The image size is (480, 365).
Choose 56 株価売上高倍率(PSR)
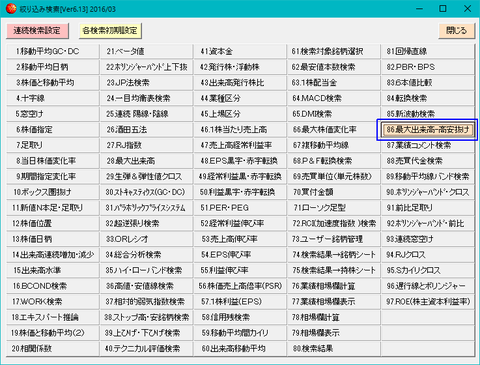click(240, 286)
